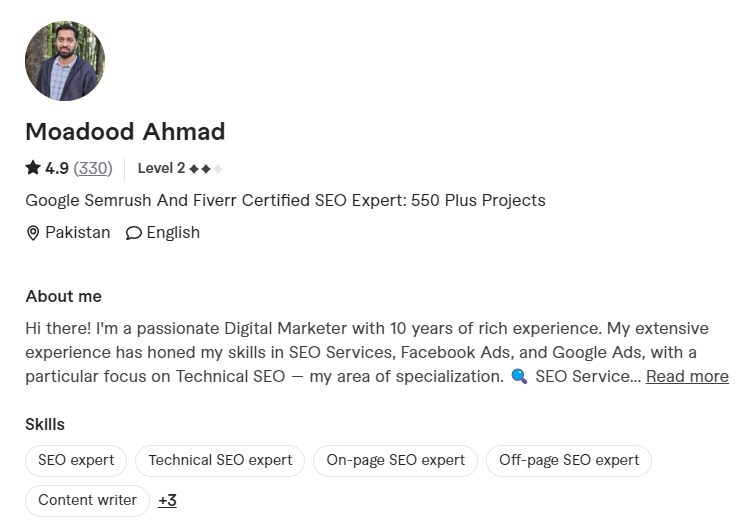Click the speech bubble language icon

[x=133, y=233]
